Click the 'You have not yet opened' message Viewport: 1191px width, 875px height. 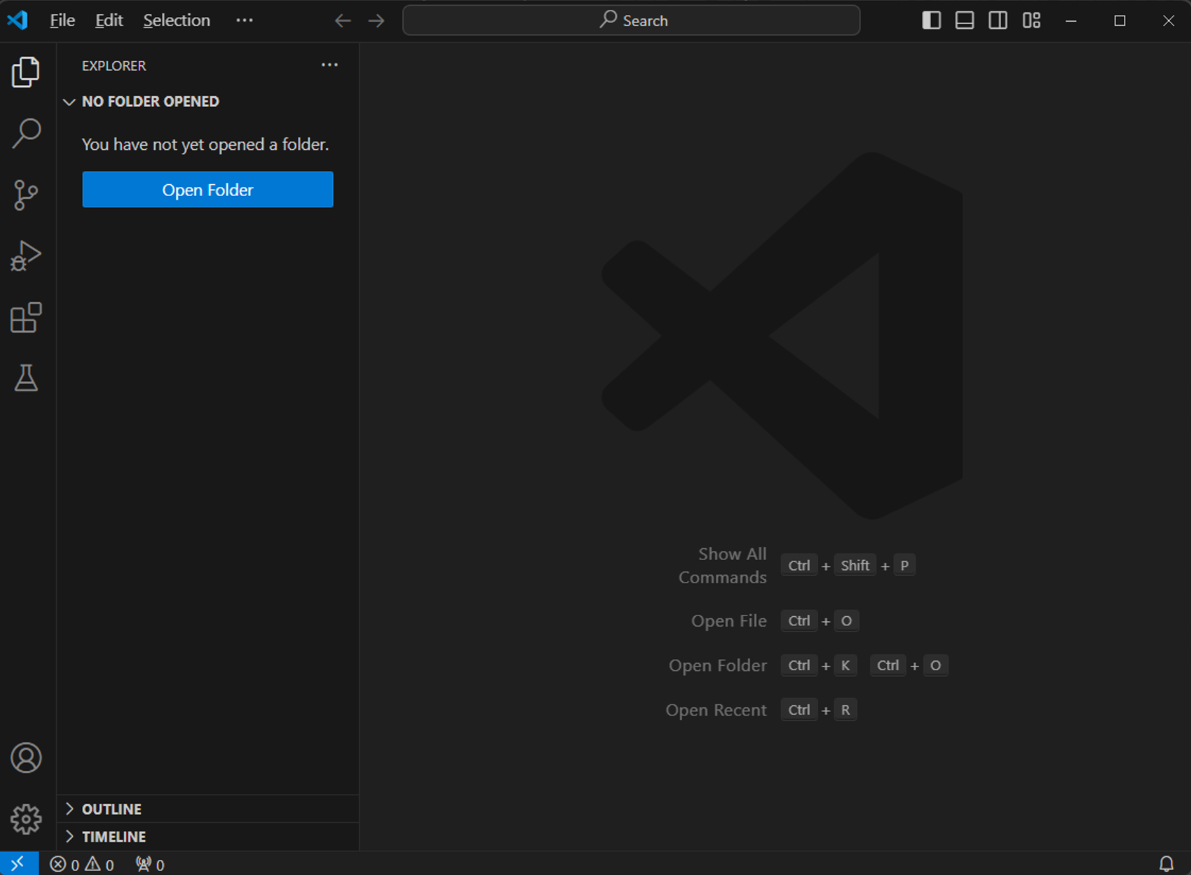(205, 144)
